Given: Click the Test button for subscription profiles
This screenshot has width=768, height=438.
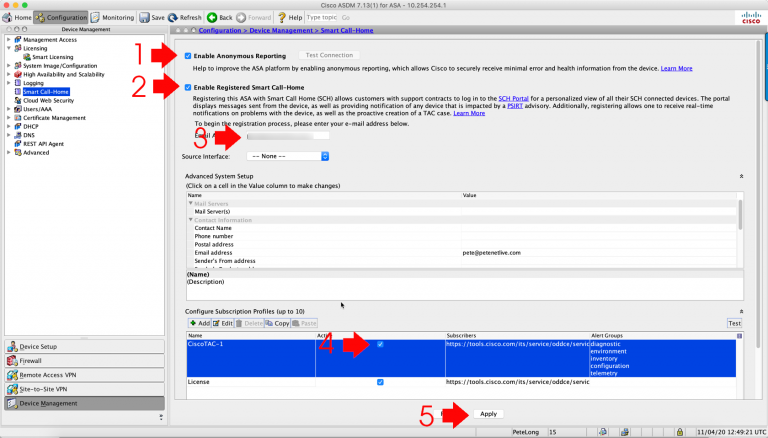Looking at the screenshot, I should [734, 323].
